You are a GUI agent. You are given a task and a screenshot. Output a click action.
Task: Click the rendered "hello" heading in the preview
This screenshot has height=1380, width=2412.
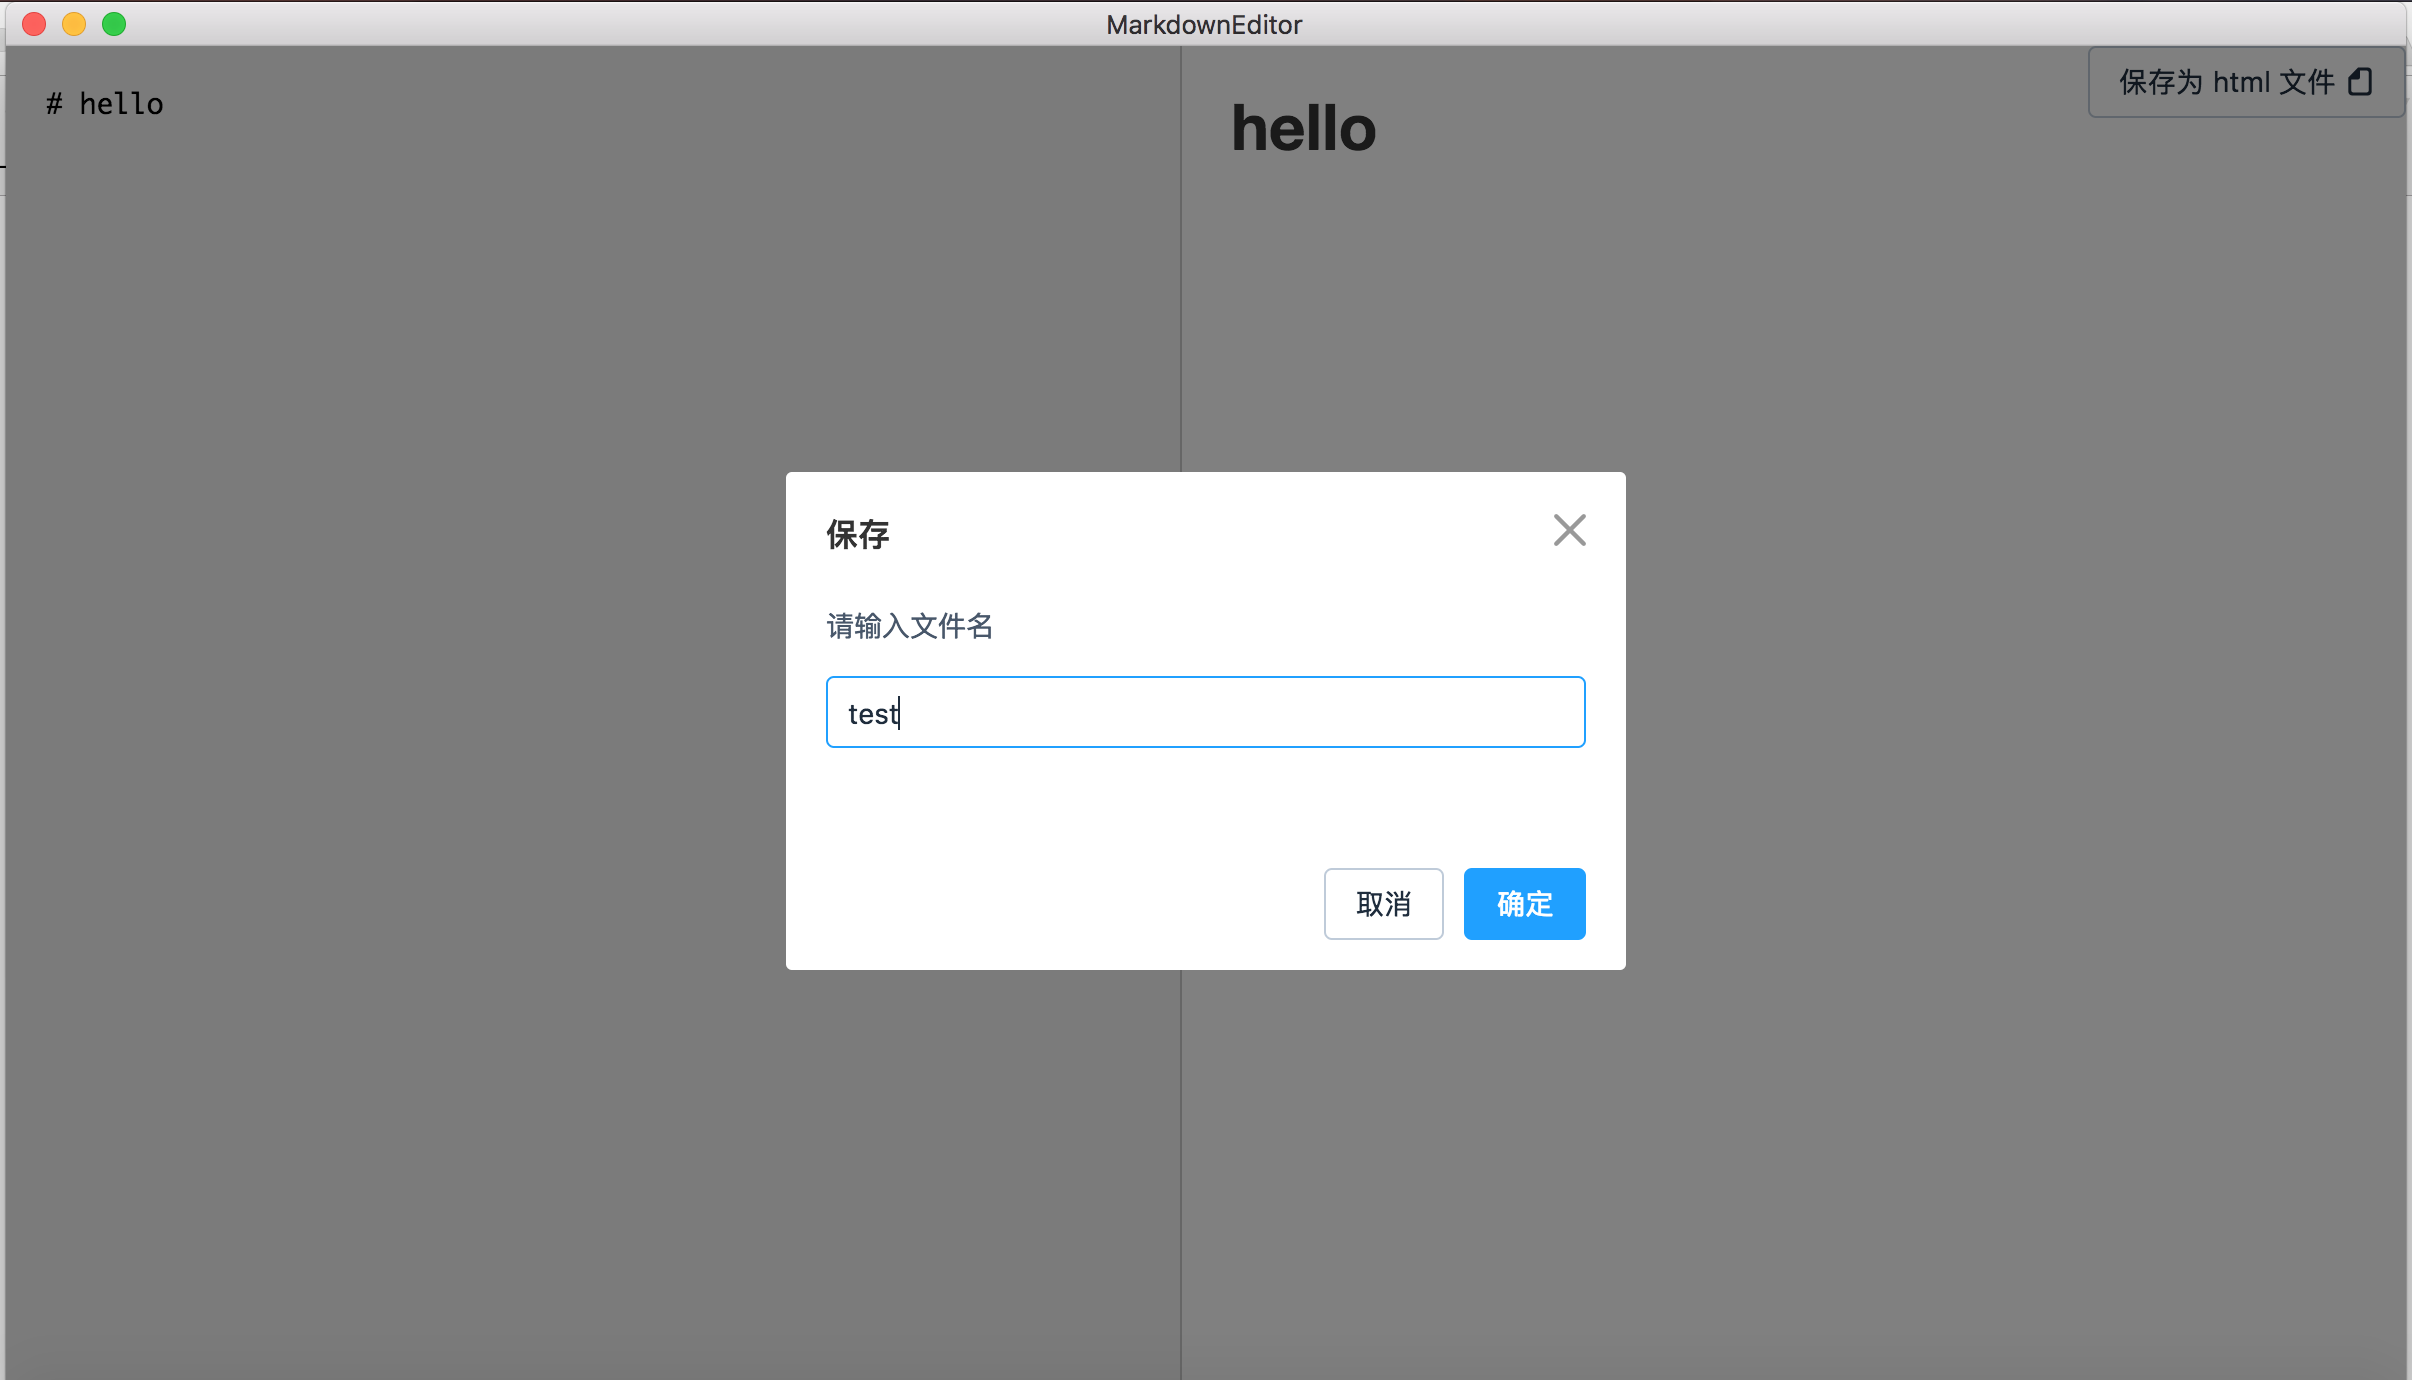[x=1303, y=129]
